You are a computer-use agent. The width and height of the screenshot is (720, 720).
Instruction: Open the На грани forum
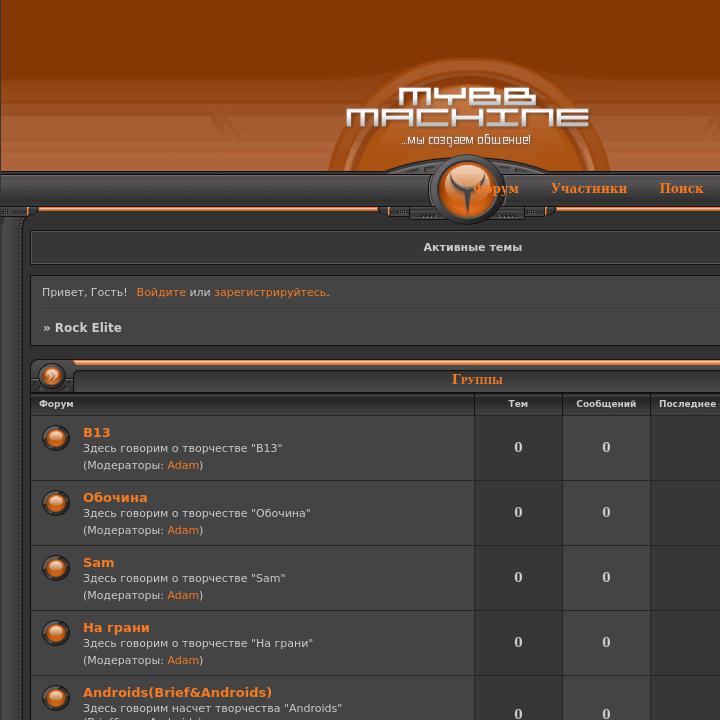pos(116,628)
